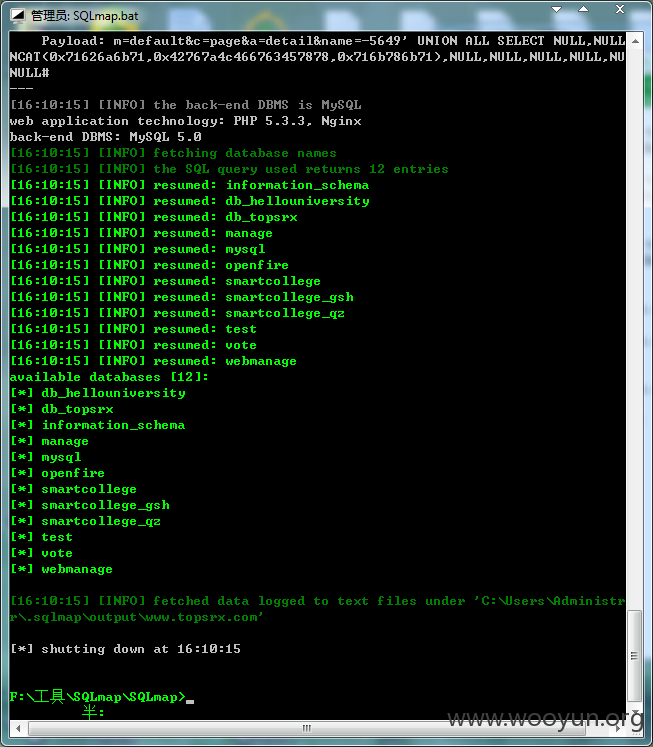
Task: Click "resumed: smartcollege_qz" log line
Action: click(x=178, y=313)
